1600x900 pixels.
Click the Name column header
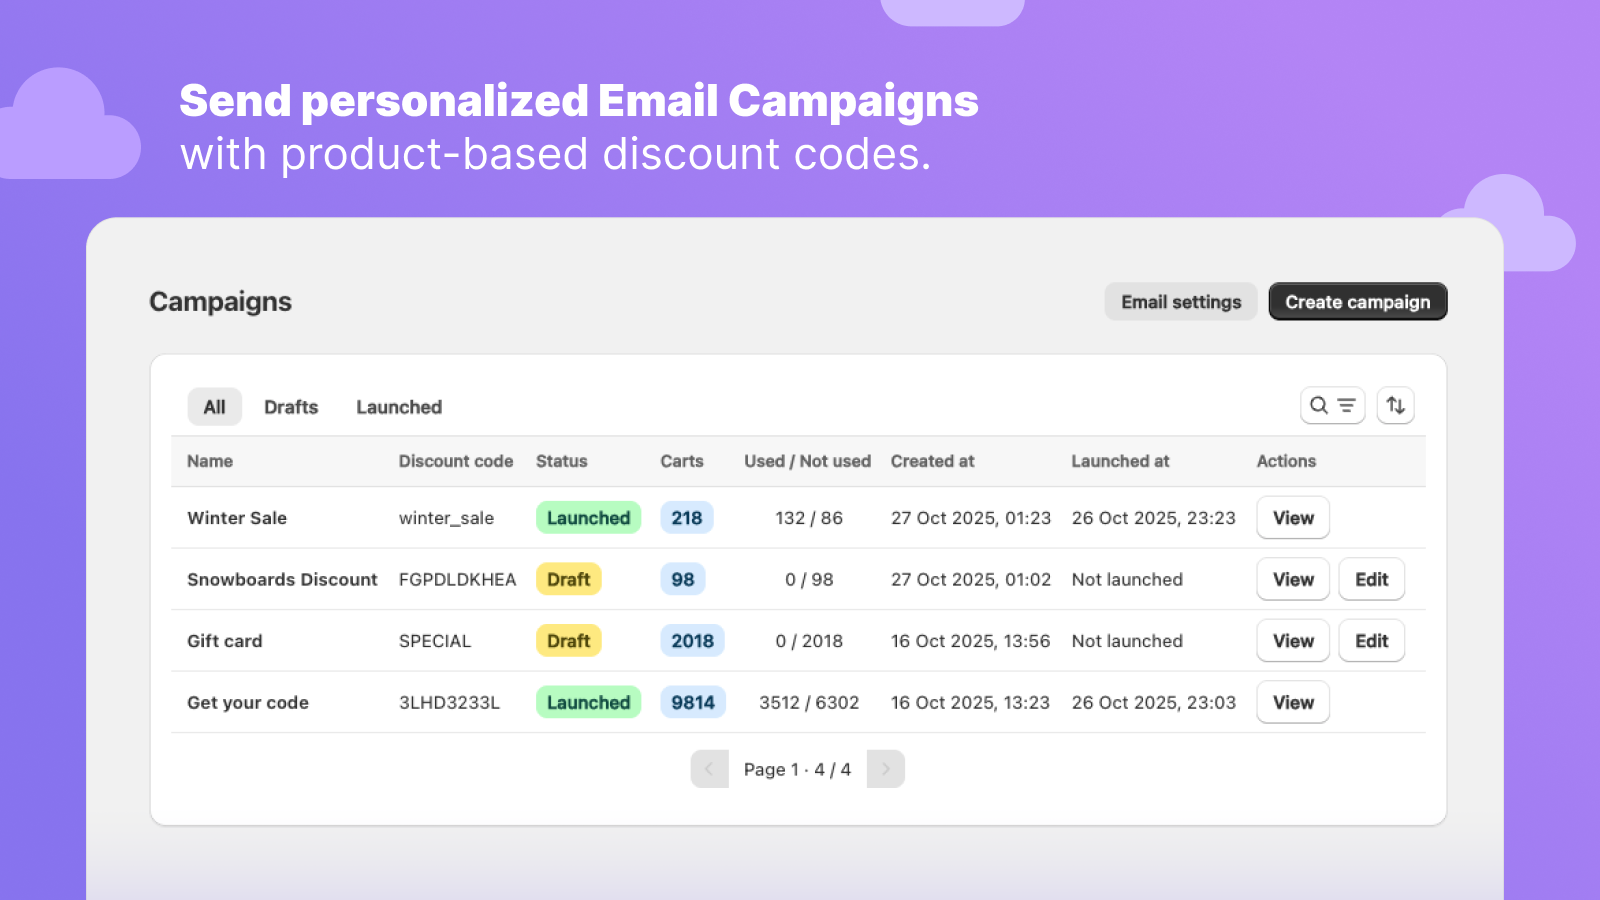tap(210, 461)
